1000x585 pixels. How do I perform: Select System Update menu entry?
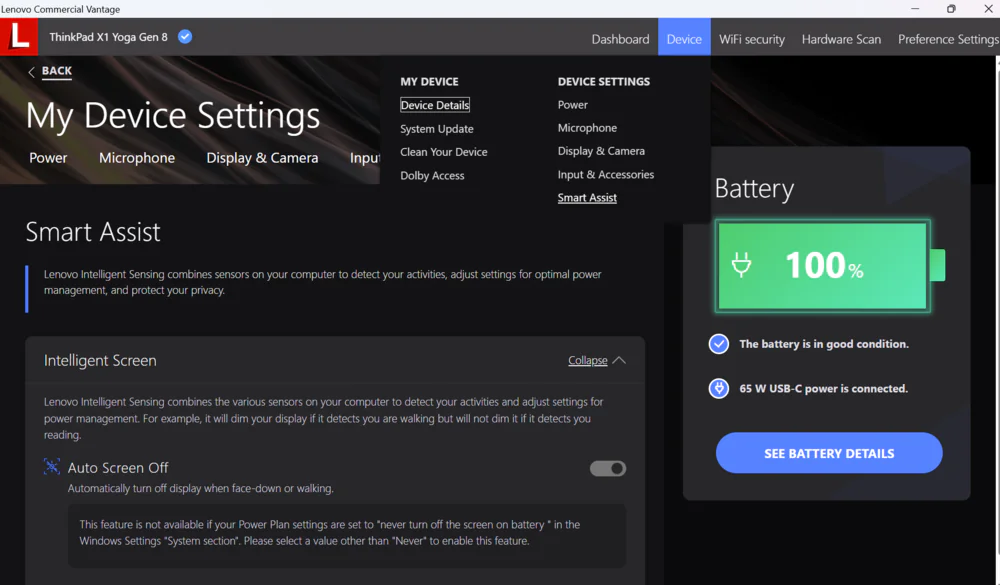[x=437, y=129]
